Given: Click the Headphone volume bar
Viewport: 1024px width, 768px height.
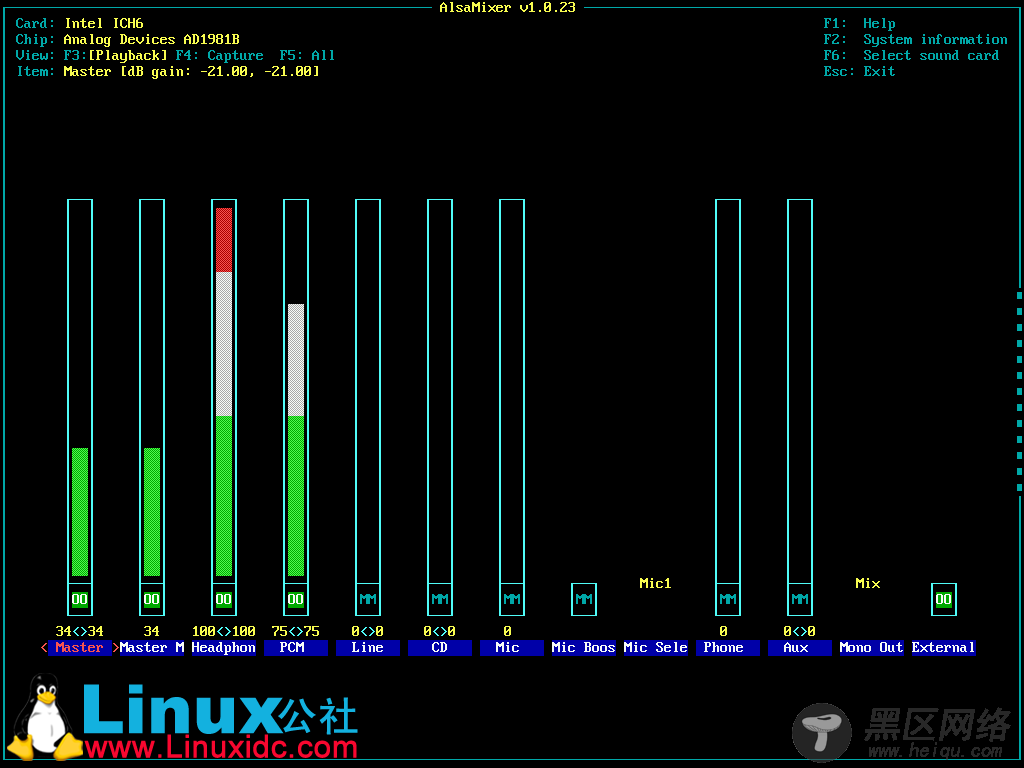Looking at the screenshot, I should point(224,391).
